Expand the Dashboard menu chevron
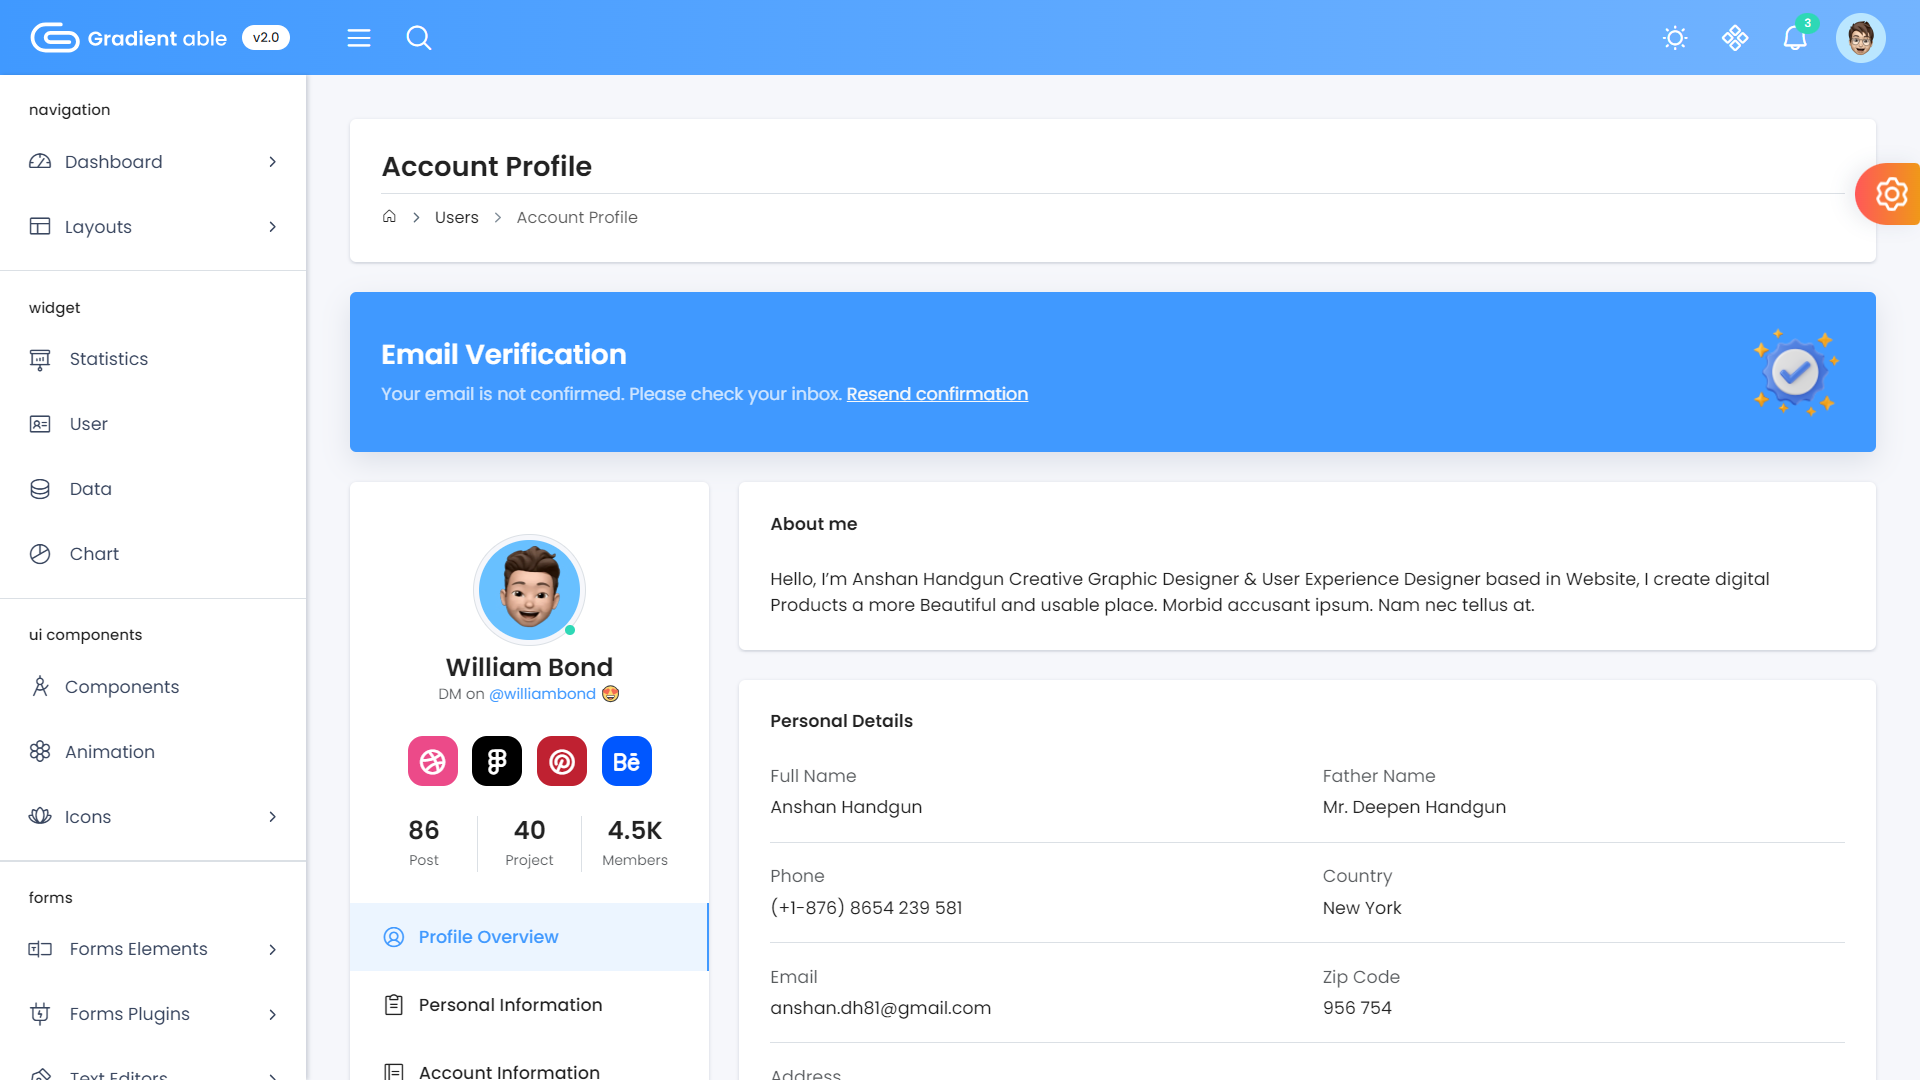This screenshot has width=1920, height=1080. pyautogui.click(x=272, y=162)
